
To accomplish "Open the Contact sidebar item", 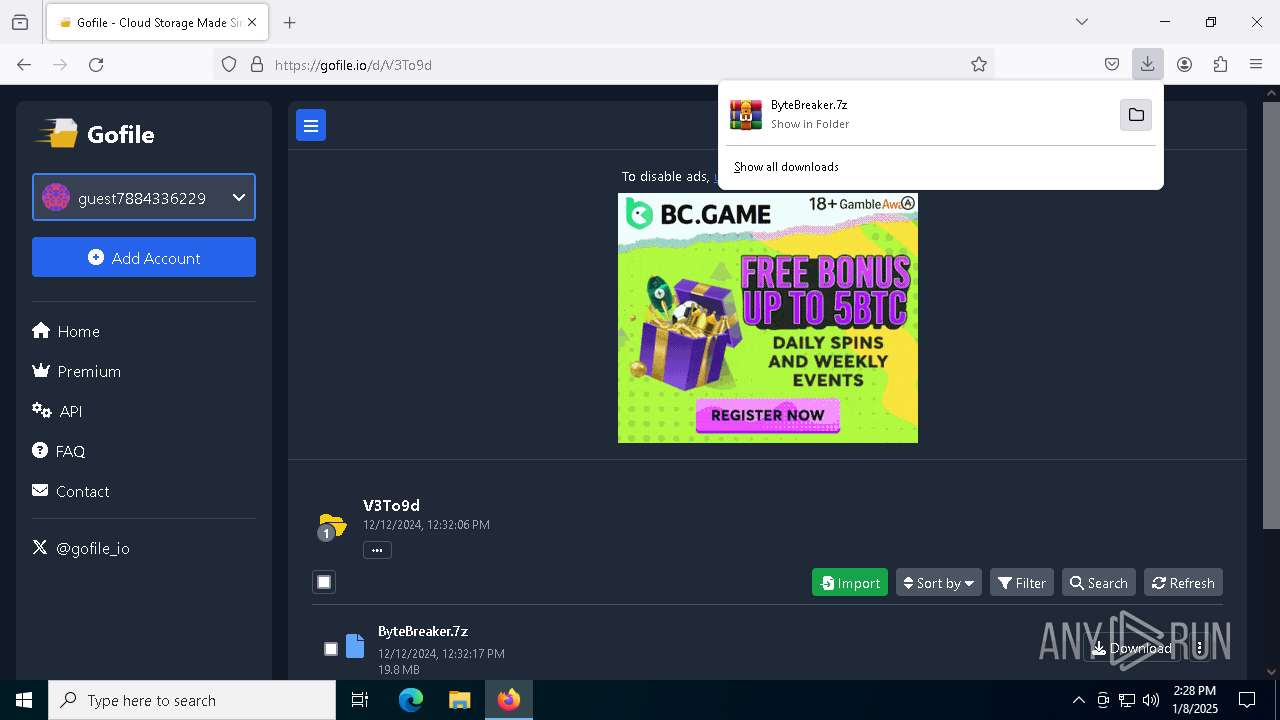I will 71,491.
